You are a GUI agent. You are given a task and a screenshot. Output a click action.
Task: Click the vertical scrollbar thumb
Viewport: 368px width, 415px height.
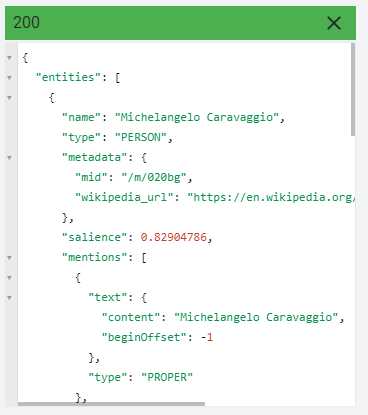pyautogui.click(x=353, y=89)
